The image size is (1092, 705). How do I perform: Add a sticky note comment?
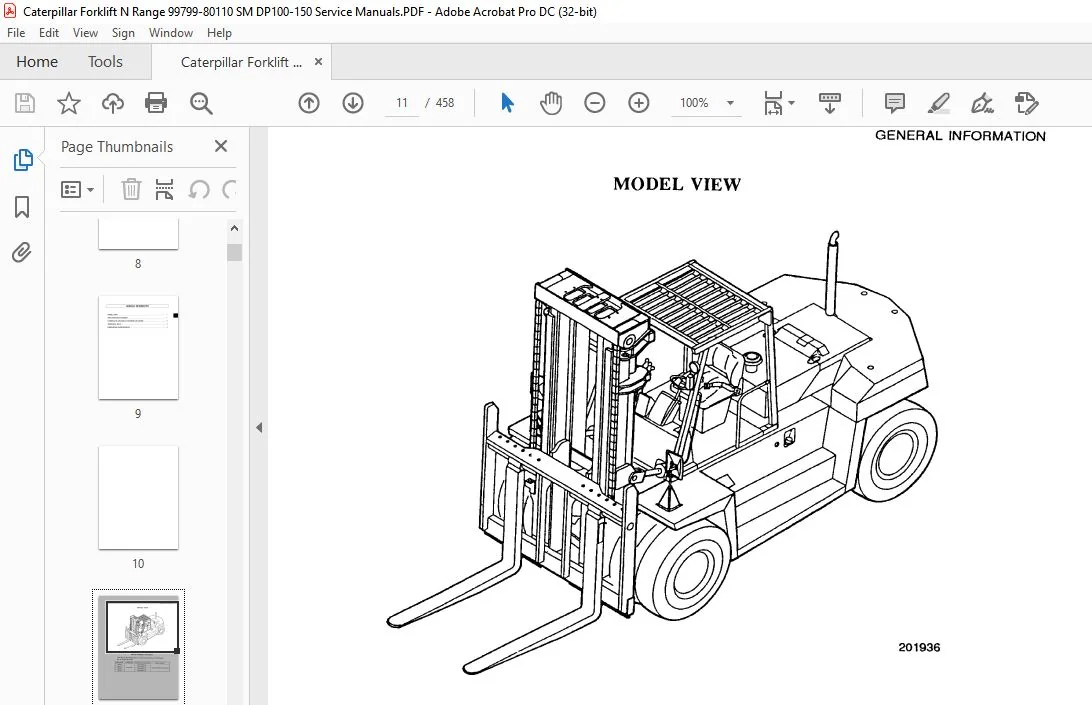(895, 103)
